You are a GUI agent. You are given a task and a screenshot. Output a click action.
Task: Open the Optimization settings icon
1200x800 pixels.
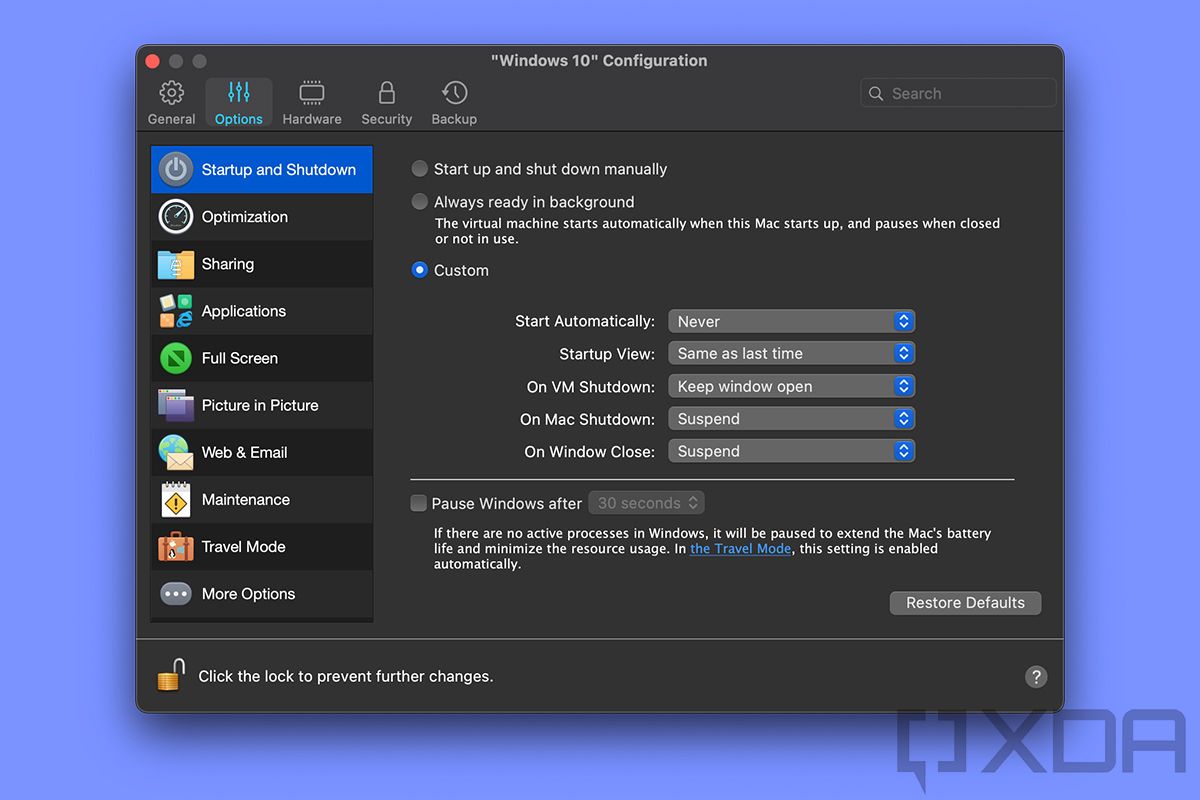(x=176, y=216)
